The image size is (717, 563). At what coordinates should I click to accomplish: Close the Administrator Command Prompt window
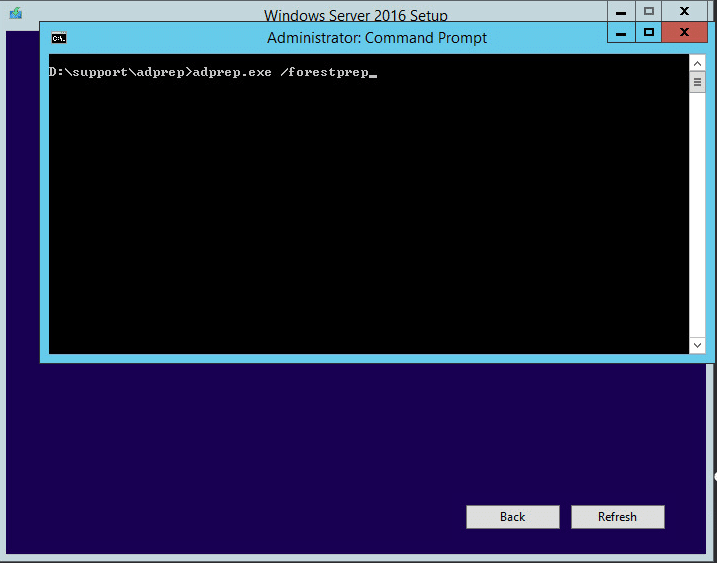click(684, 32)
